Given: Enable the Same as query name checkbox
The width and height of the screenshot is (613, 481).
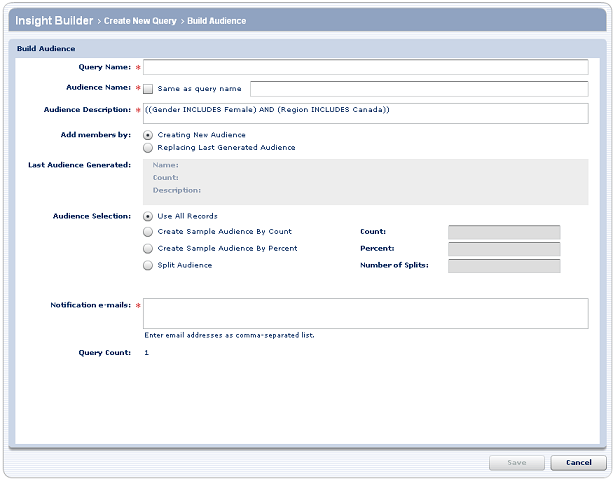Looking at the screenshot, I should click(x=149, y=88).
